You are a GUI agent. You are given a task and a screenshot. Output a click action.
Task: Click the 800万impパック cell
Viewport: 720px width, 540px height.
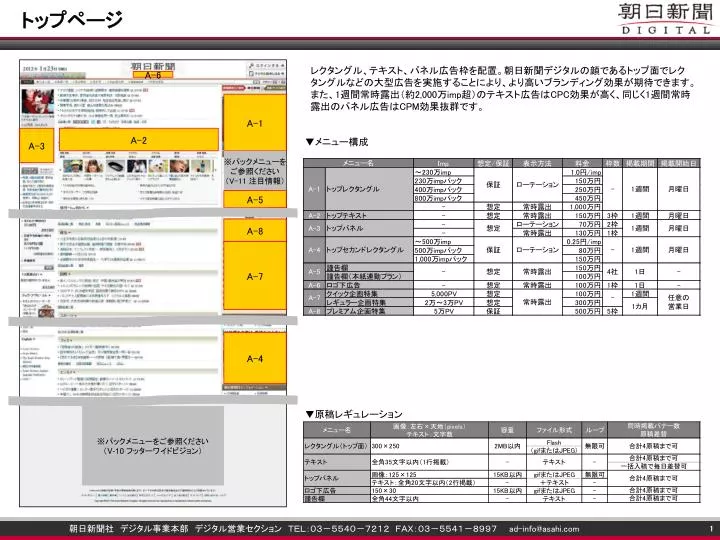(x=444, y=198)
